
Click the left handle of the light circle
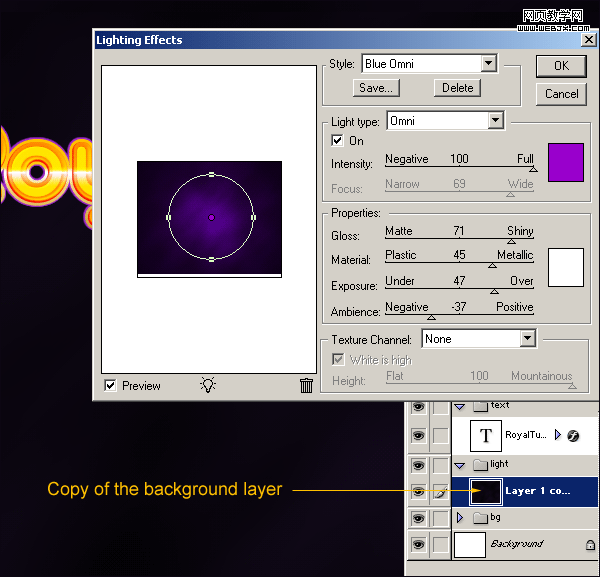click(168, 217)
